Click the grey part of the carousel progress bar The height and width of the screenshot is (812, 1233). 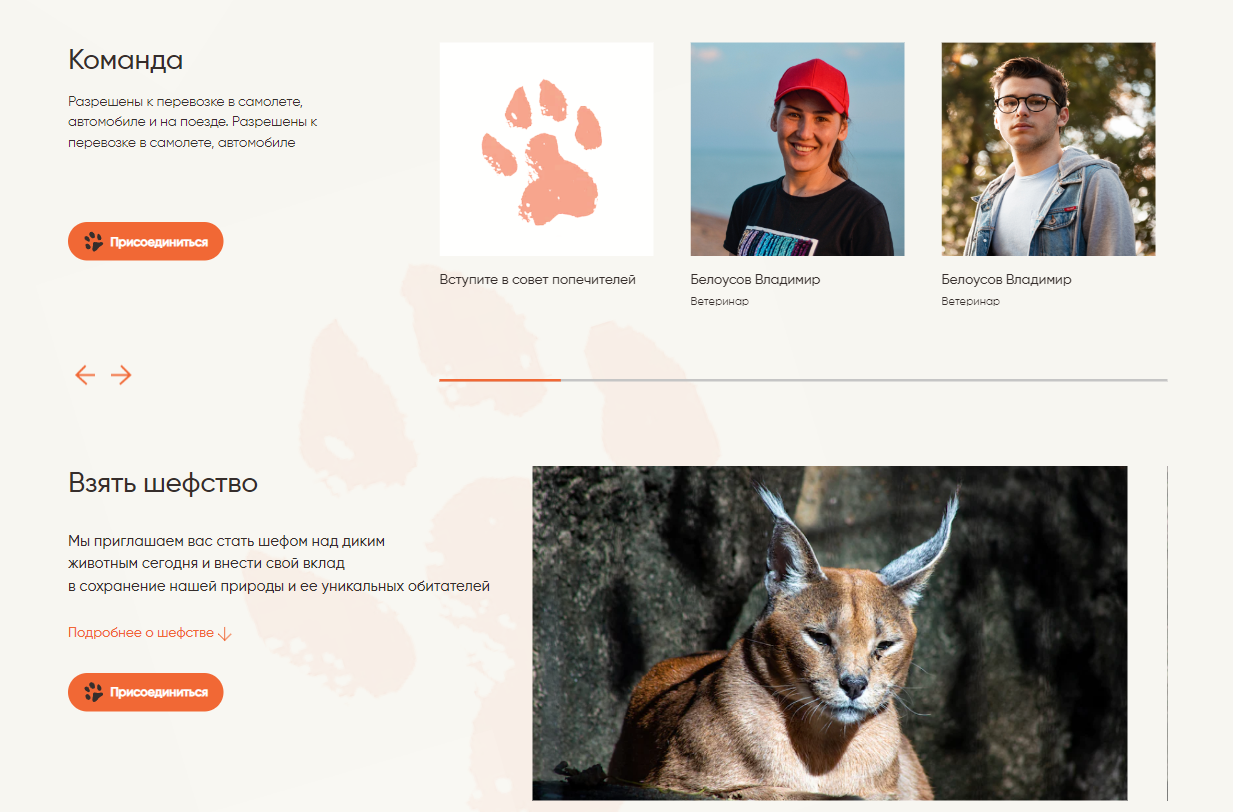864,380
